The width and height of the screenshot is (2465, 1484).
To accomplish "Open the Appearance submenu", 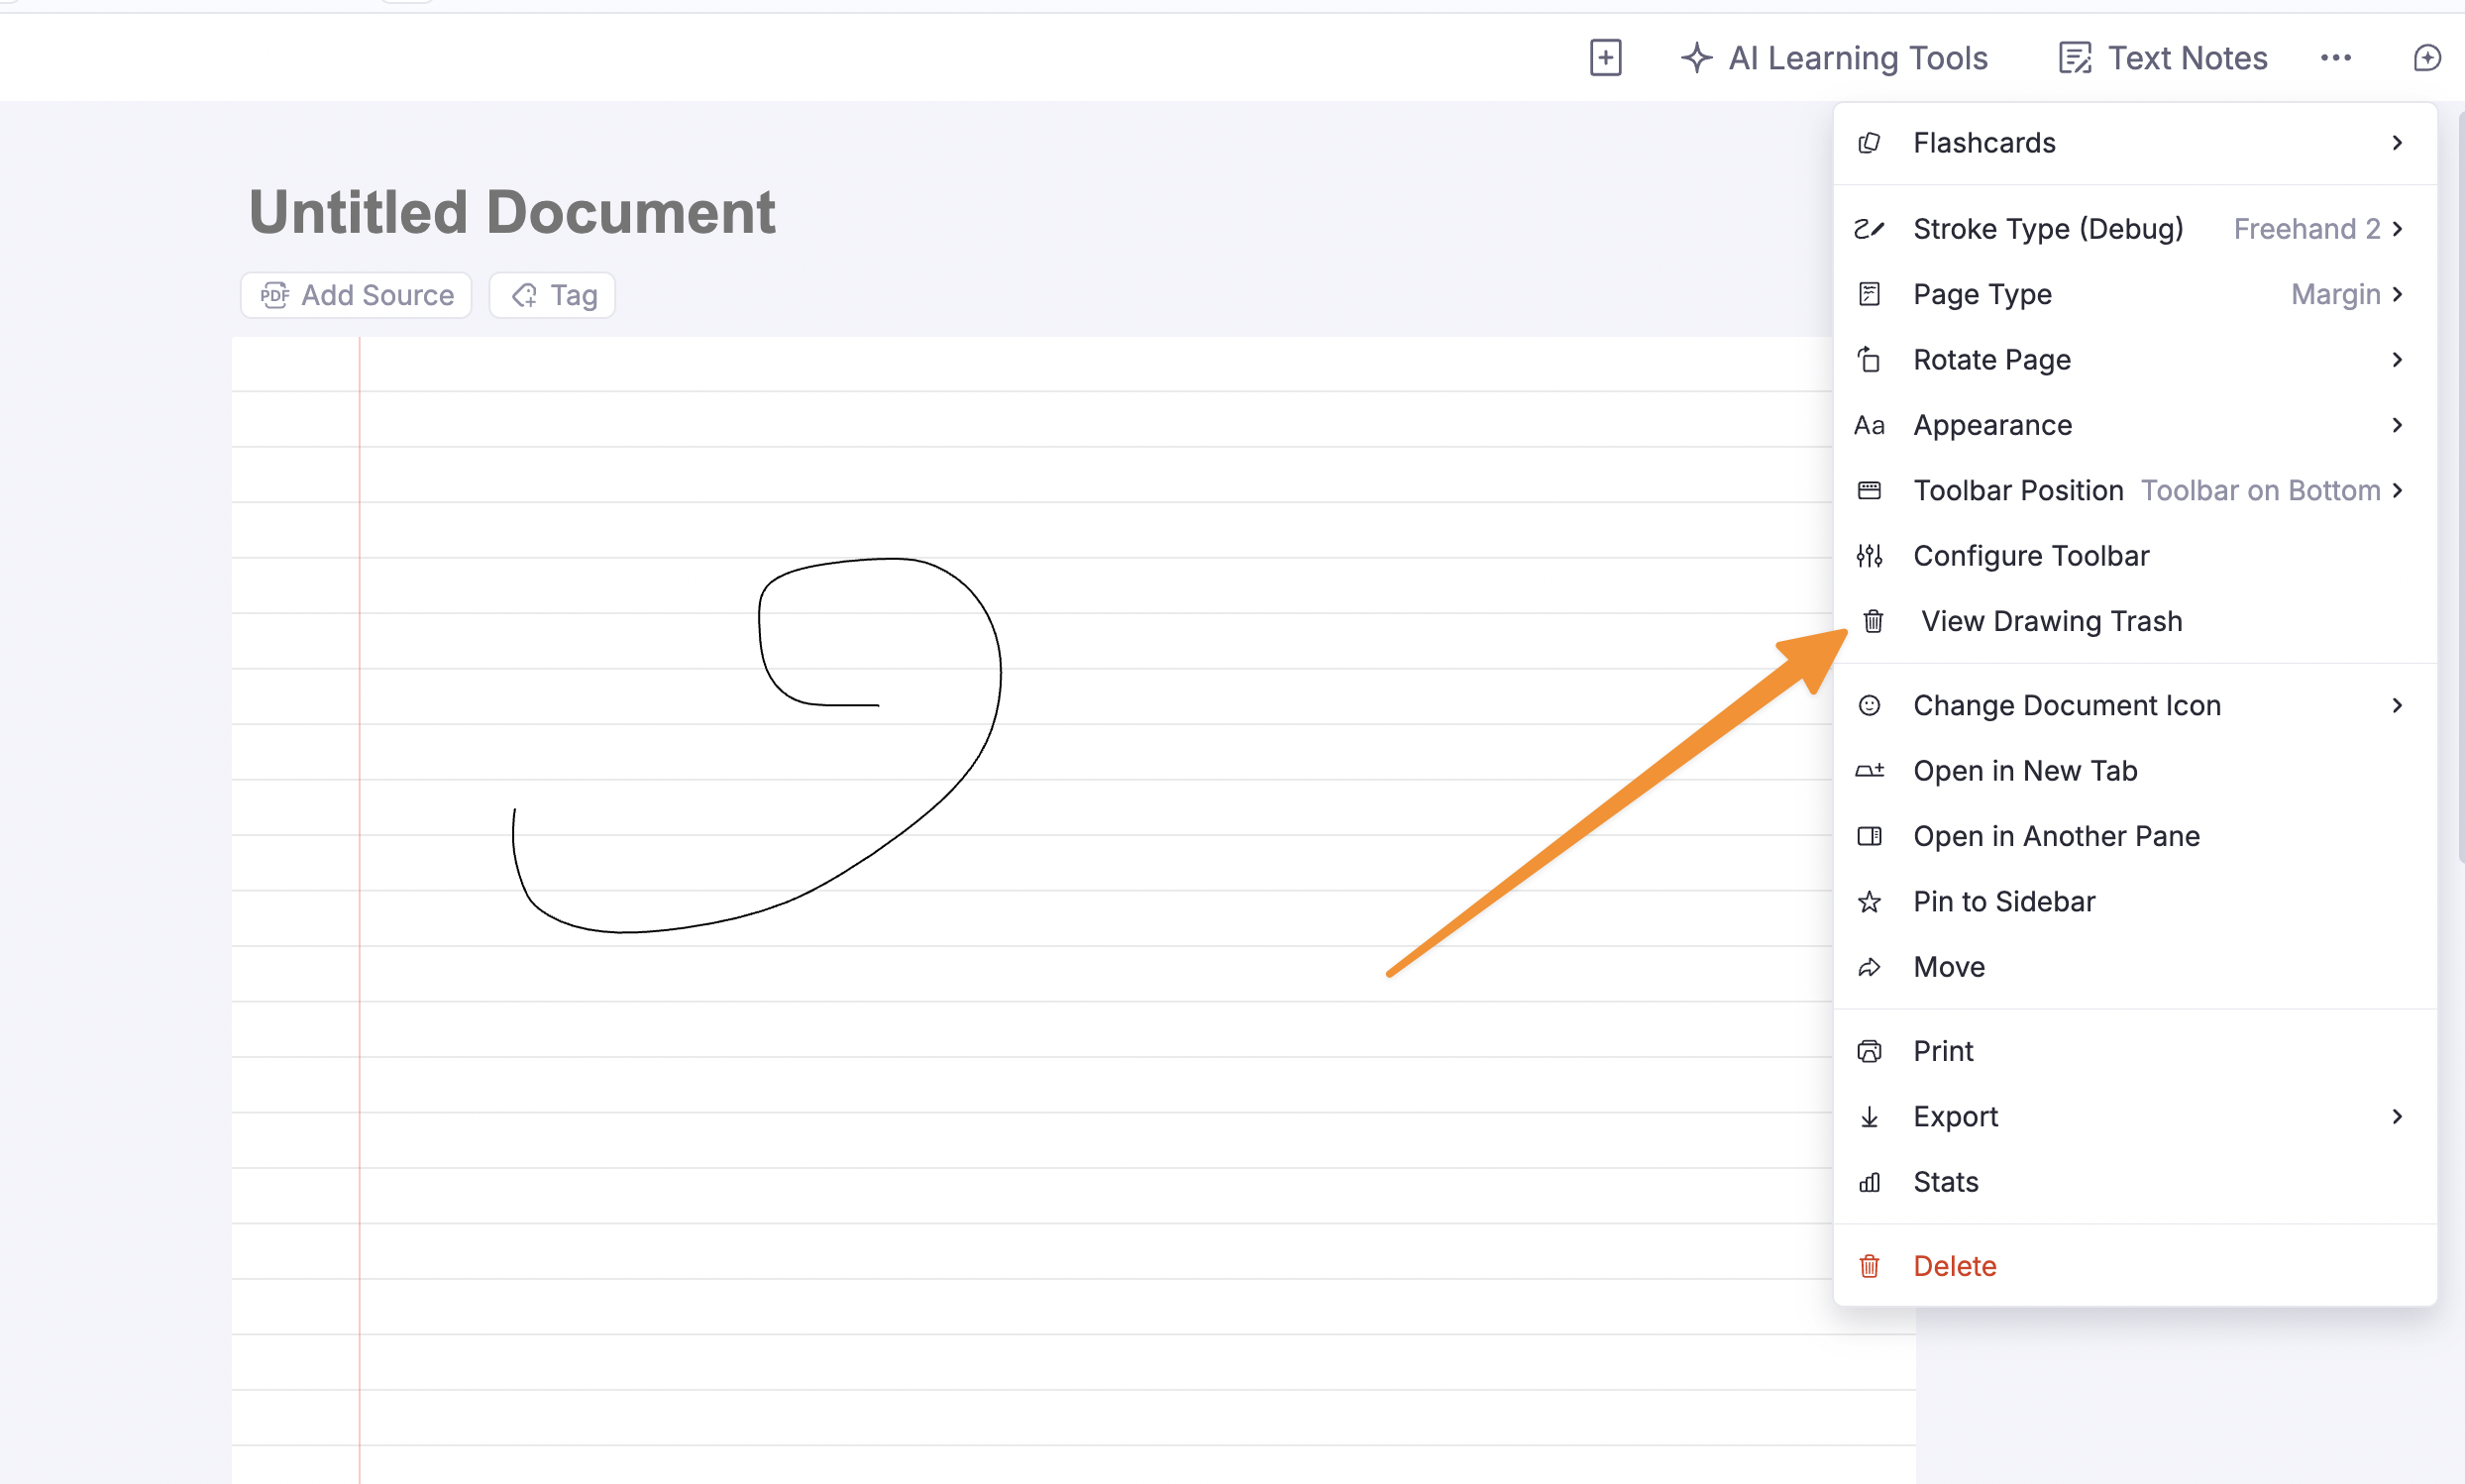I will (2133, 425).
